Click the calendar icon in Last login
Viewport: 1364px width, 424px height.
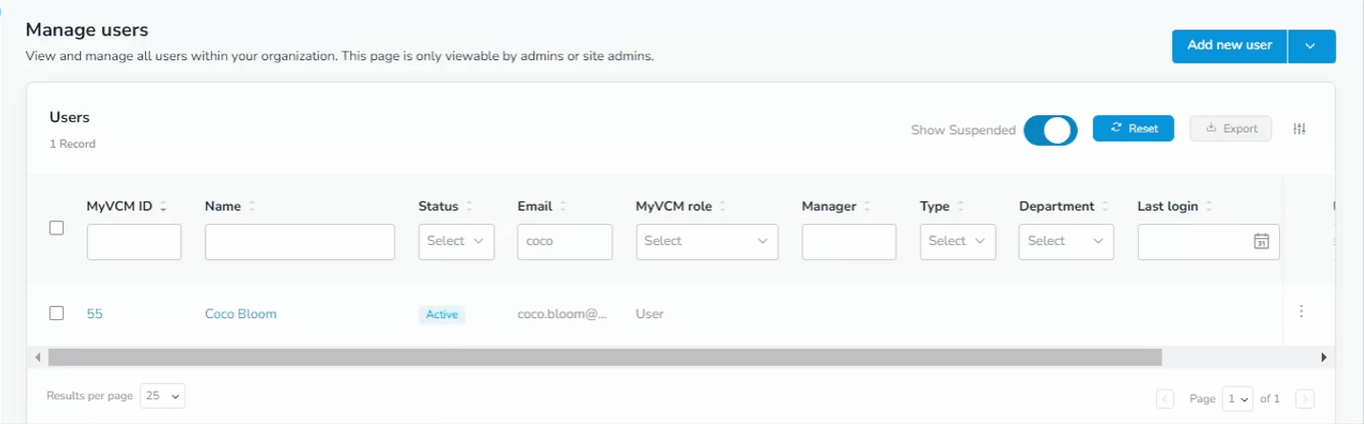pyautogui.click(x=1262, y=241)
